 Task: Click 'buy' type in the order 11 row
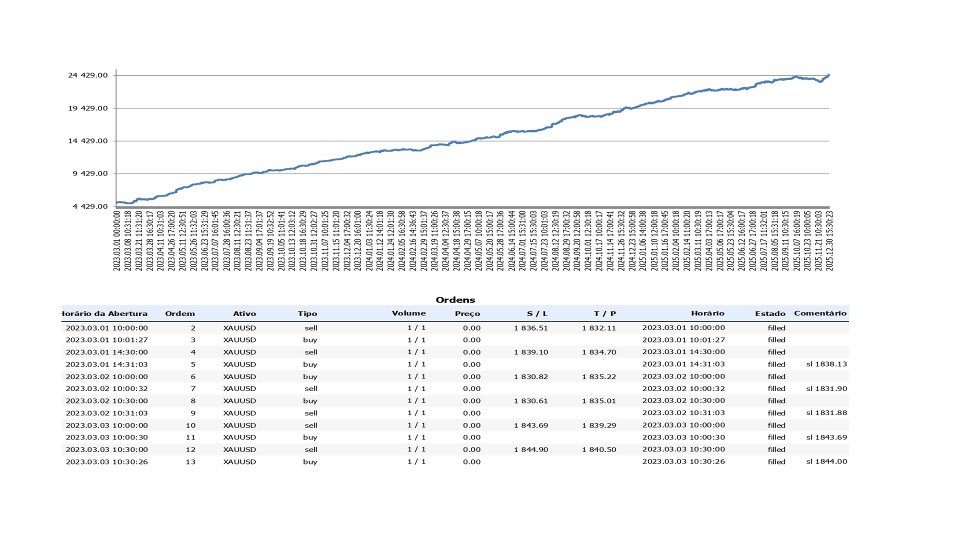[310, 438]
